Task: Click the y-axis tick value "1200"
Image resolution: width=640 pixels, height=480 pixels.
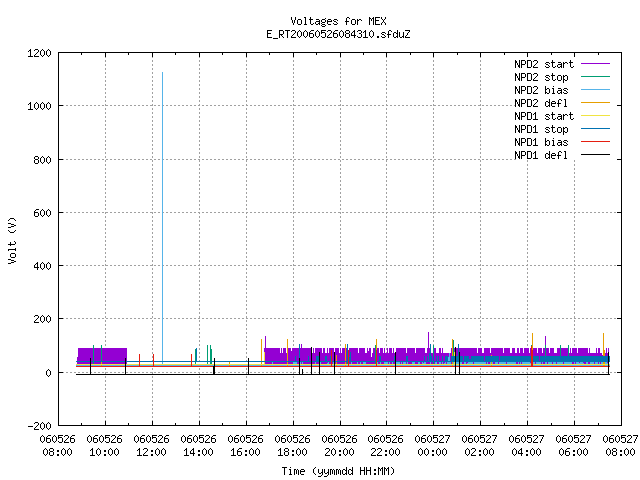Action: [x=40, y=53]
